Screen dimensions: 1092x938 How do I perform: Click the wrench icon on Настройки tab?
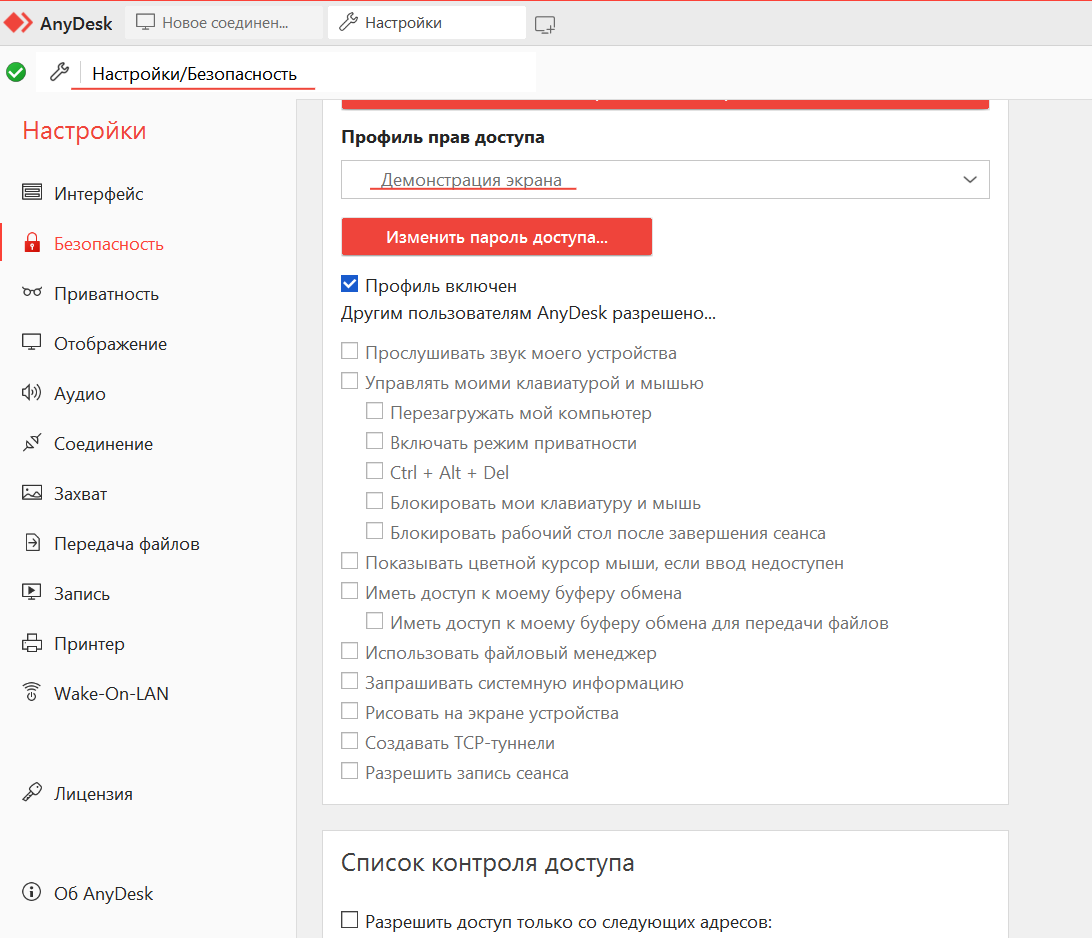[348, 22]
